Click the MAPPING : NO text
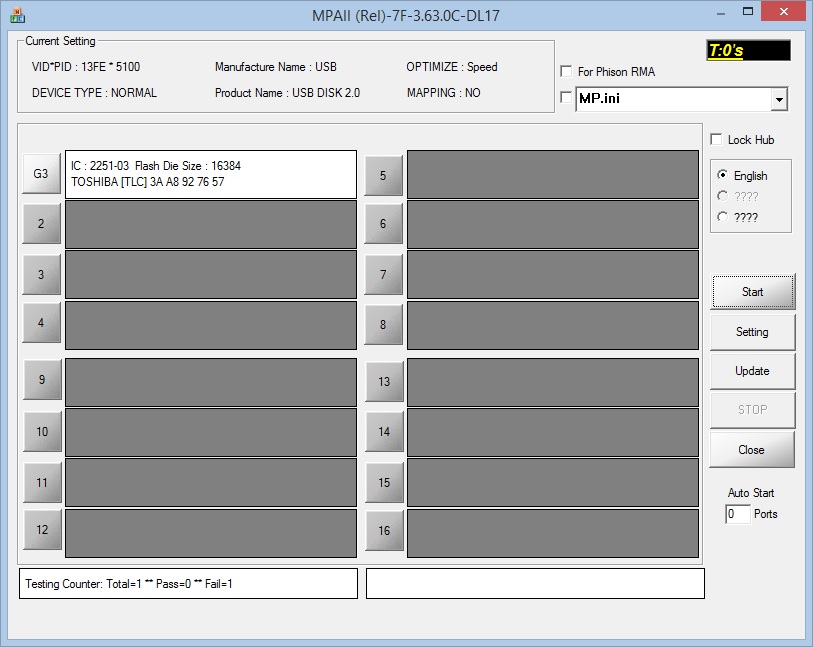The width and height of the screenshot is (813, 647). (443, 93)
